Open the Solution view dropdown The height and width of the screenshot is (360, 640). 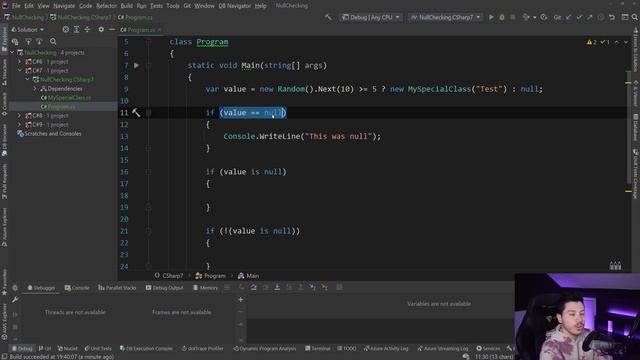point(27,30)
